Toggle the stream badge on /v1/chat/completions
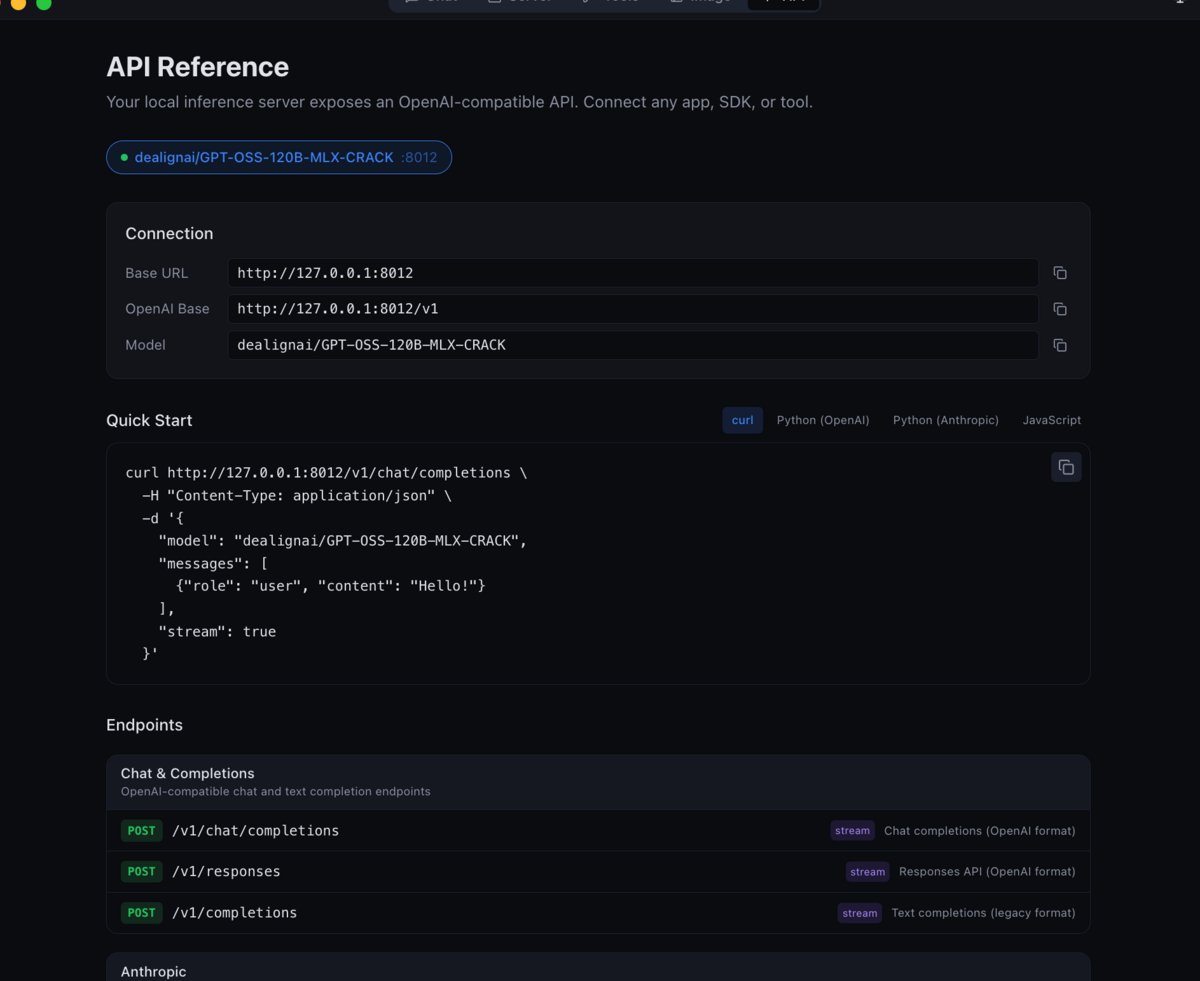This screenshot has height=981, width=1200. [852, 830]
